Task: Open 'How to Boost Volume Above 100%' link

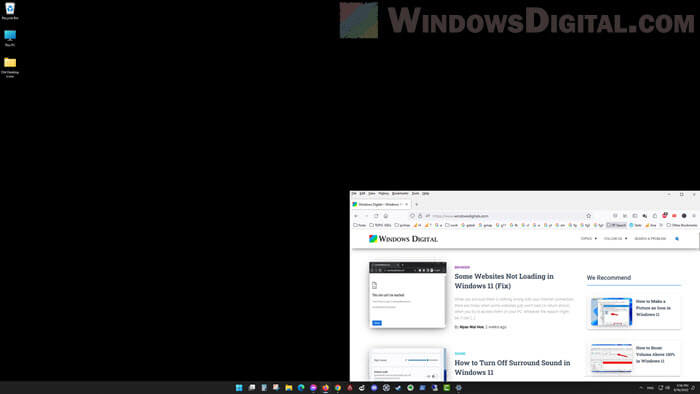Action: 655,354
